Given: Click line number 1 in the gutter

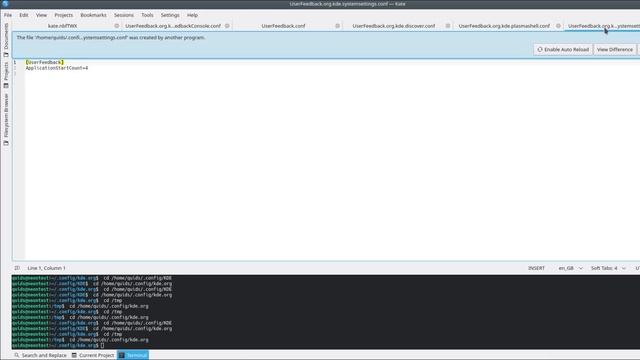Looking at the screenshot, I should coord(15,62).
